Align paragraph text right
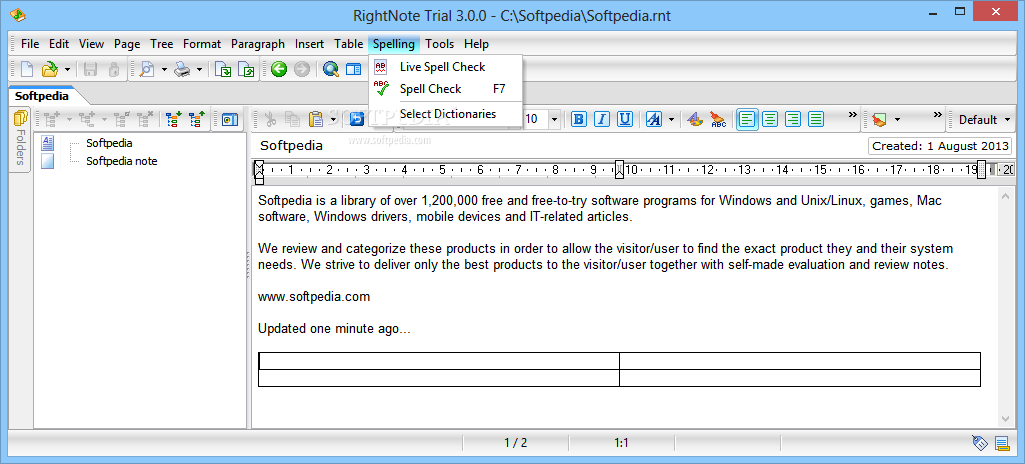Screen dimensions: 1025x464 click(x=794, y=119)
